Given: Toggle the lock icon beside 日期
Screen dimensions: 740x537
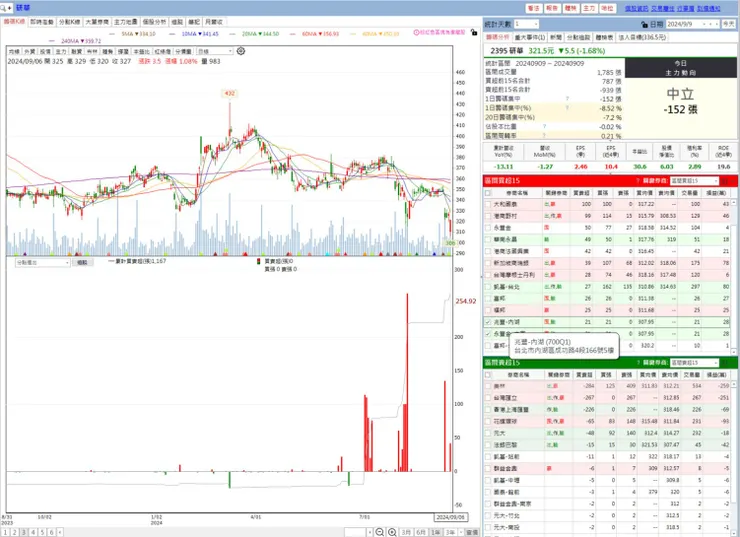Looking at the screenshot, I should (644, 24).
